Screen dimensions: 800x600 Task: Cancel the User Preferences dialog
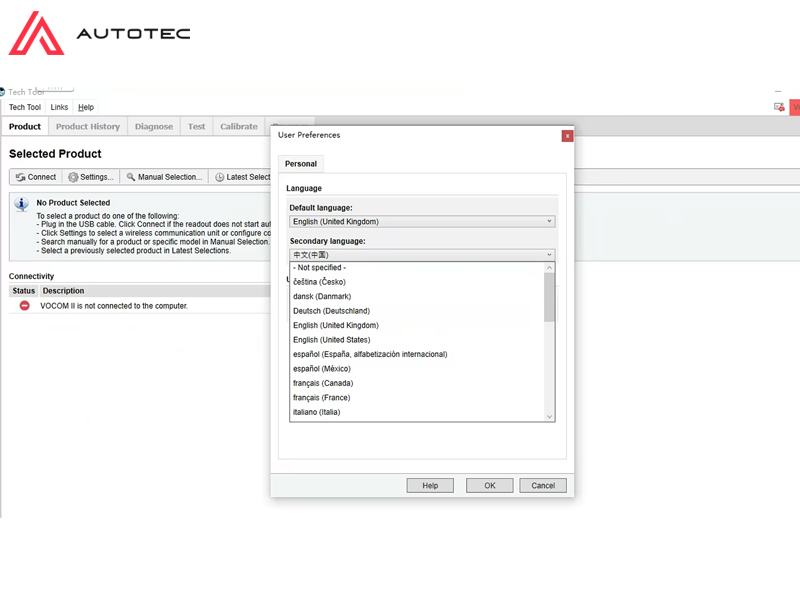click(x=543, y=486)
